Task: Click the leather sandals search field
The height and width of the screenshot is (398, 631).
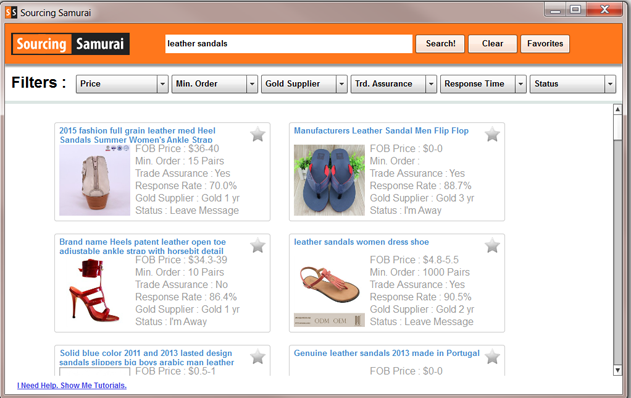Action: click(x=289, y=43)
